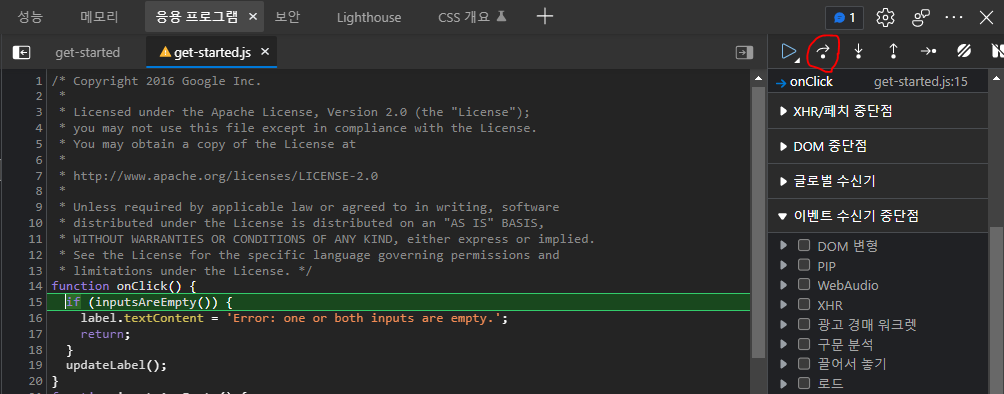Enable the XHR event checkbox

click(804, 305)
